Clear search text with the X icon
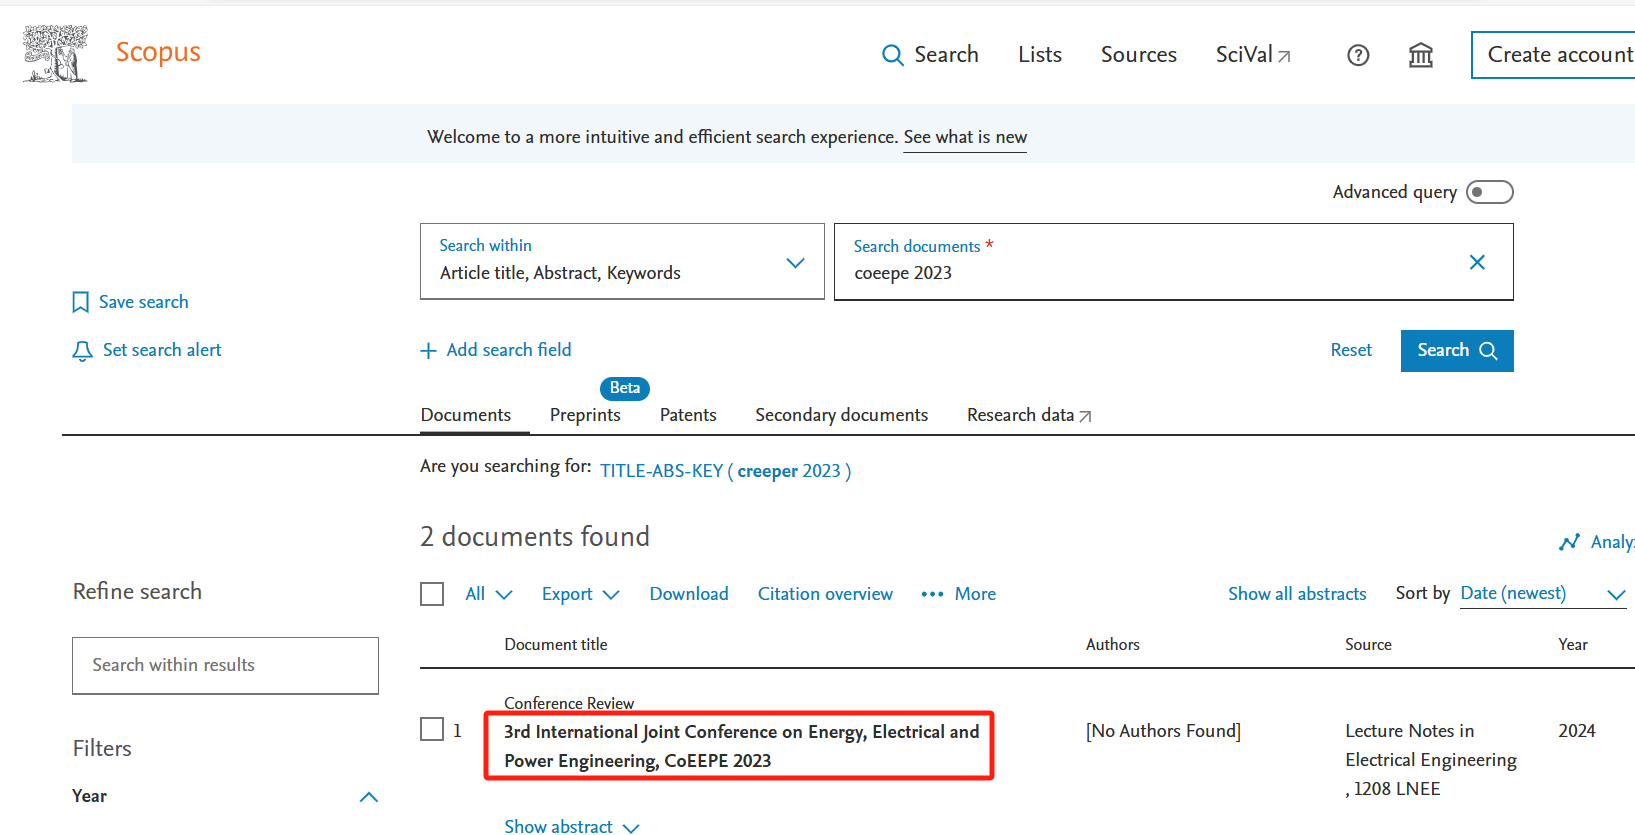Image resolution: width=1635 pixels, height=835 pixels. tap(1476, 262)
